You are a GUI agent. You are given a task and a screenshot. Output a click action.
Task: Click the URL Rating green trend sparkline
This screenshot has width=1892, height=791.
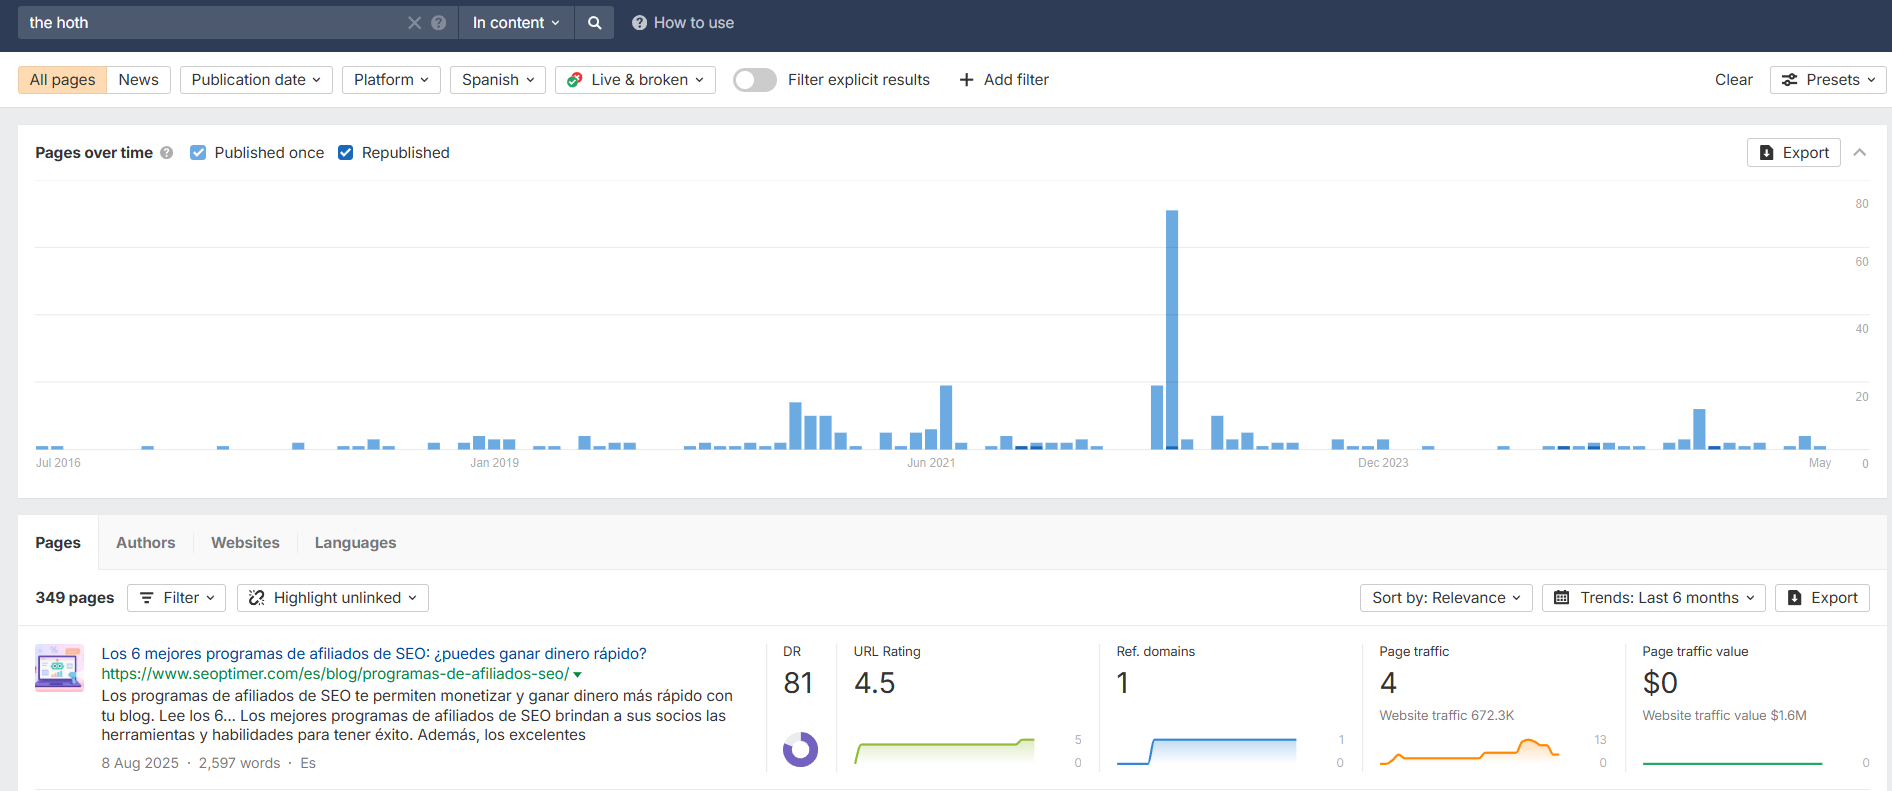point(944,751)
